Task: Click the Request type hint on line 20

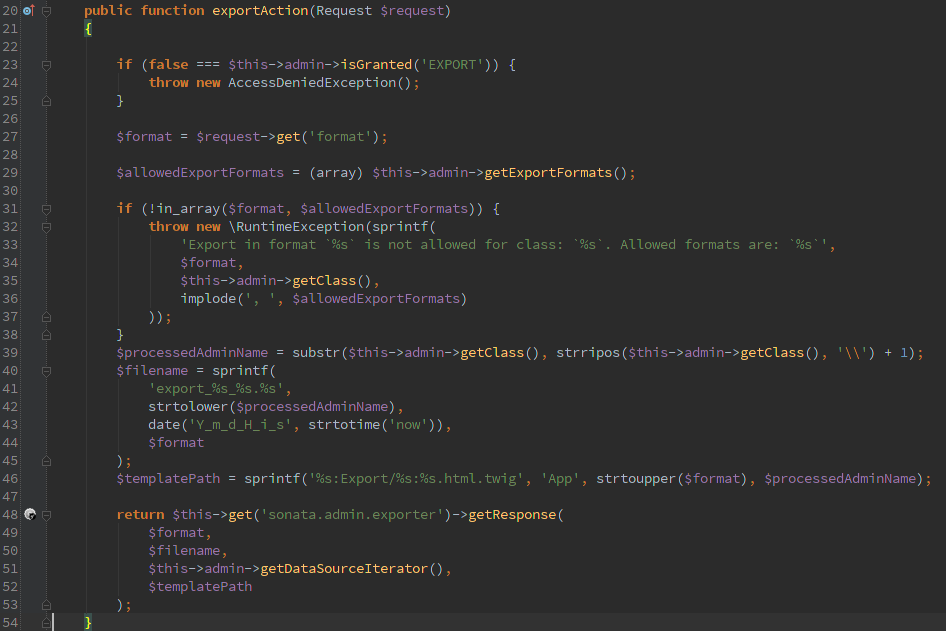Action: [x=344, y=11]
